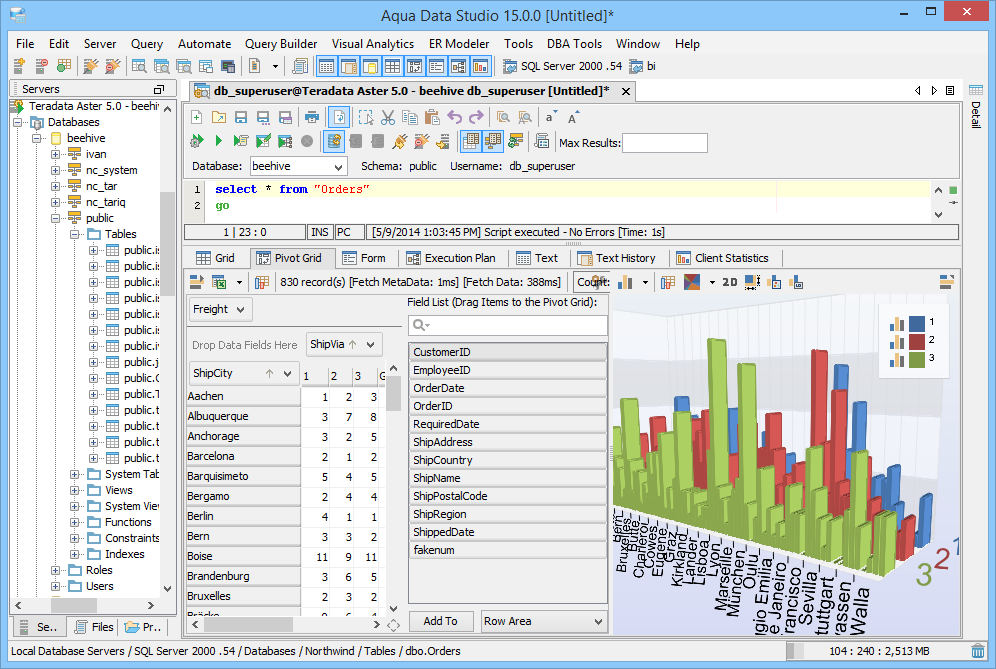
Task: Switch to the Client Statistics tab
Action: pyautogui.click(x=723, y=258)
